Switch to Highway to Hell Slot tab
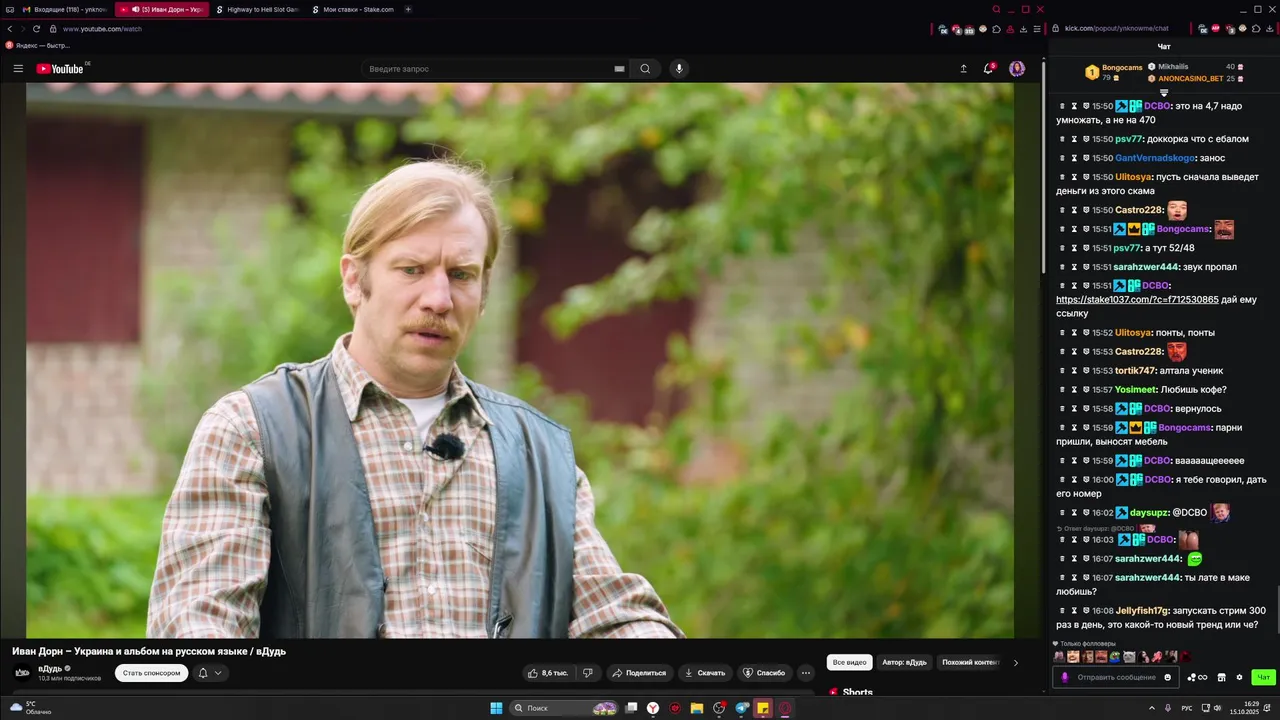Image resolution: width=1280 pixels, height=720 pixels. pyautogui.click(x=258, y=9)
